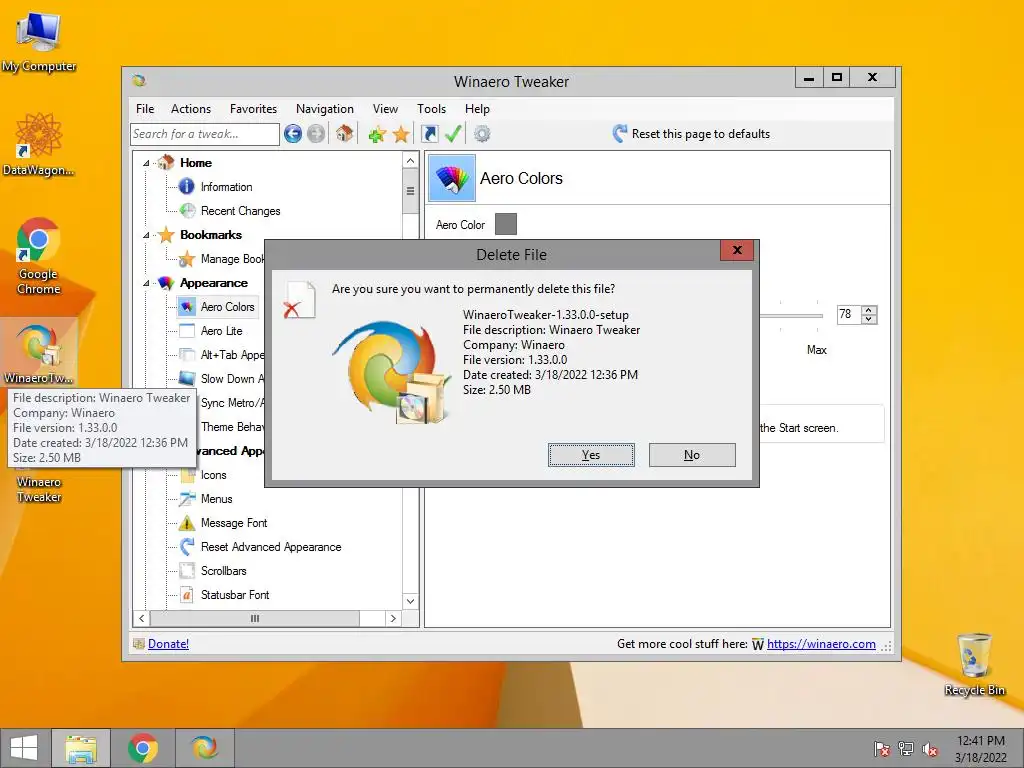Screen dimensions: 1024x768
Task: Go to Home page via house icon
Action: click(345, 134)
